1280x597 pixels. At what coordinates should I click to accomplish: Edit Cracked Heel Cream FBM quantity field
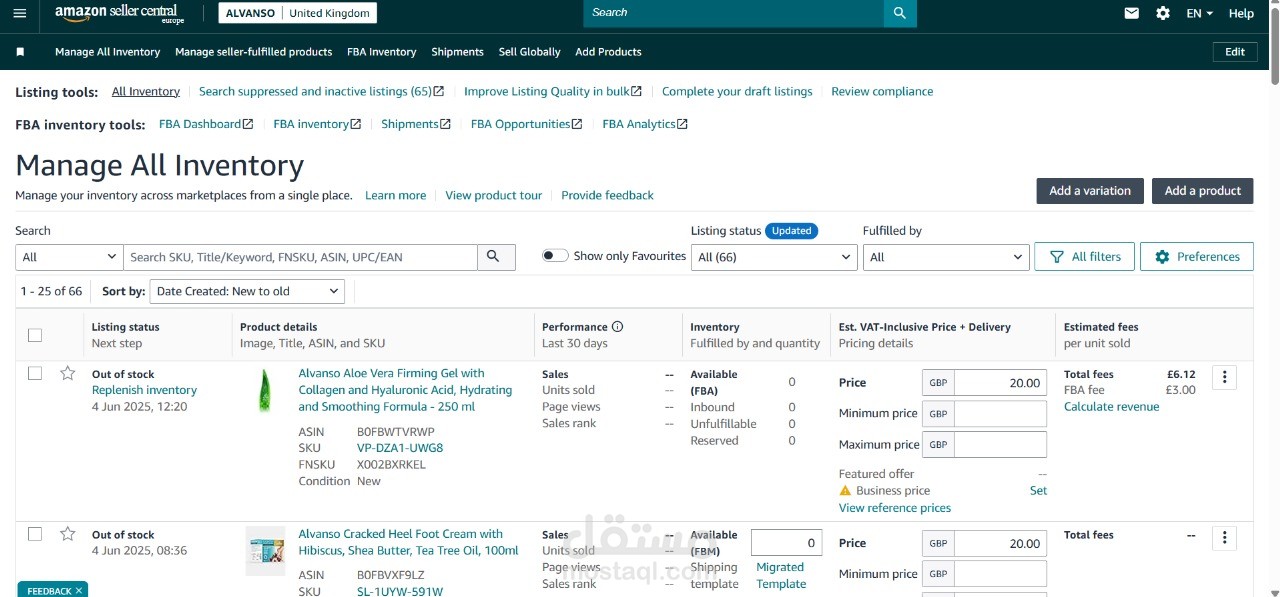(x=786, y=543)
